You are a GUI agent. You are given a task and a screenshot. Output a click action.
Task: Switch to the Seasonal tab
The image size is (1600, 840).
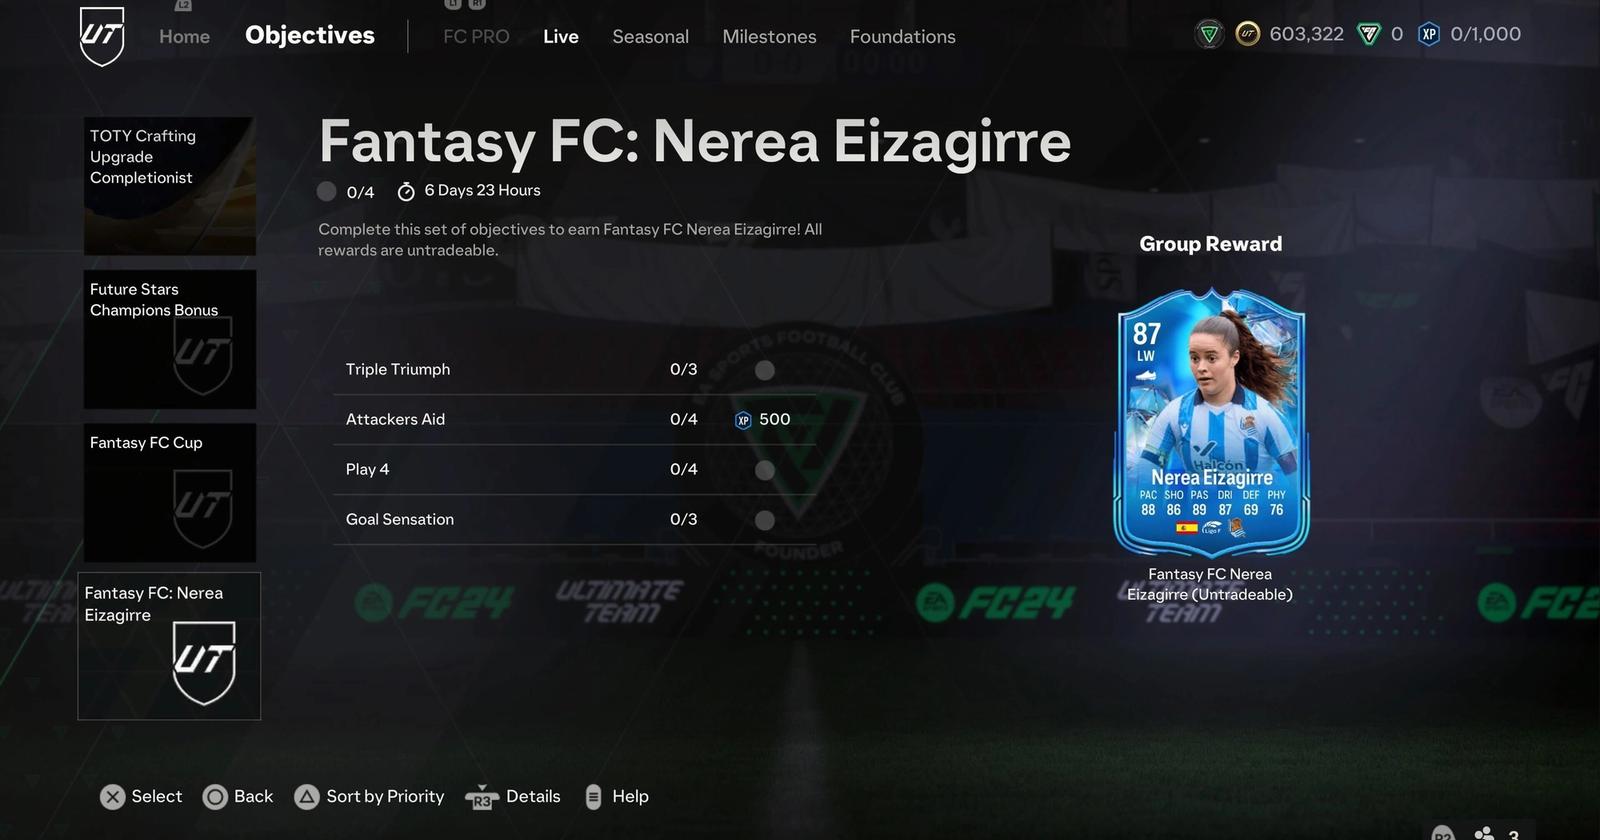[650, 36]
